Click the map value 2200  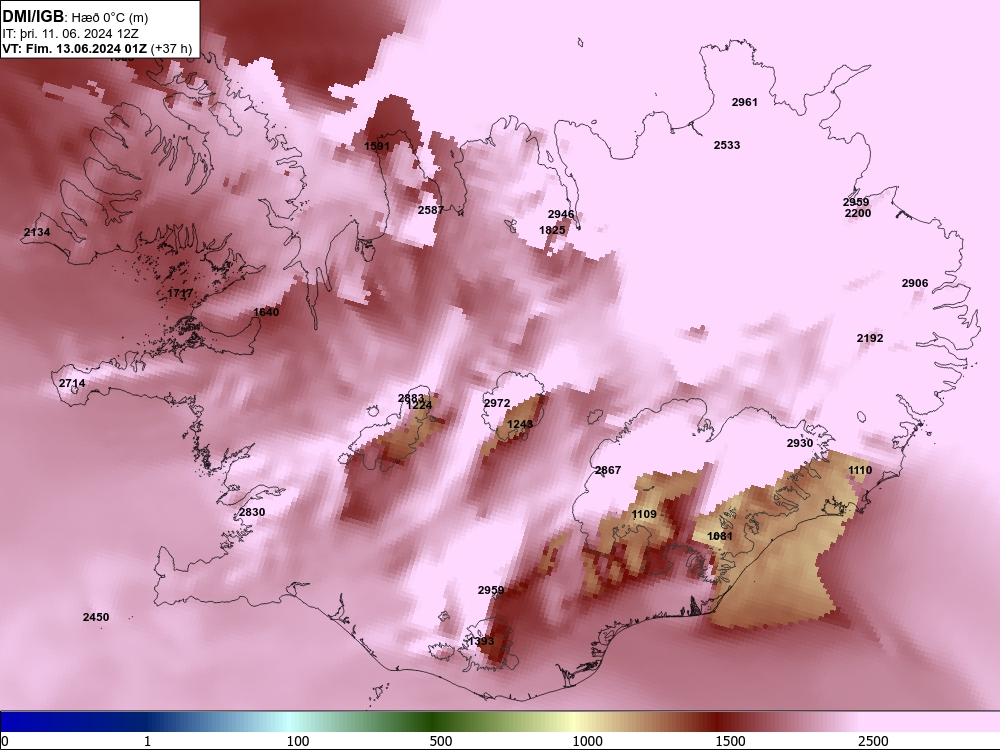[858, 213]
